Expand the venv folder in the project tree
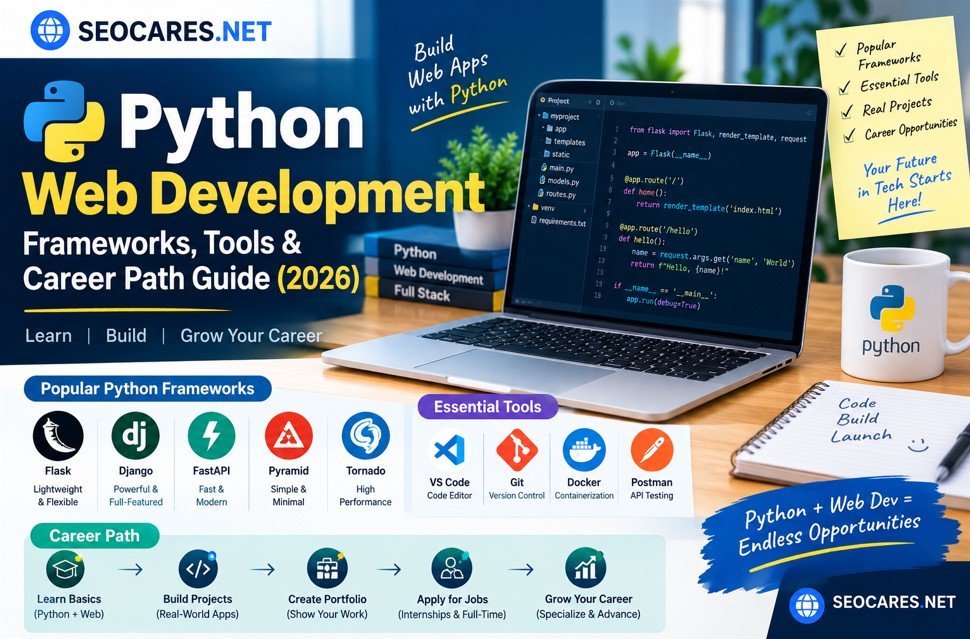The width and height of the screenshot is (970, 639). 542,208
